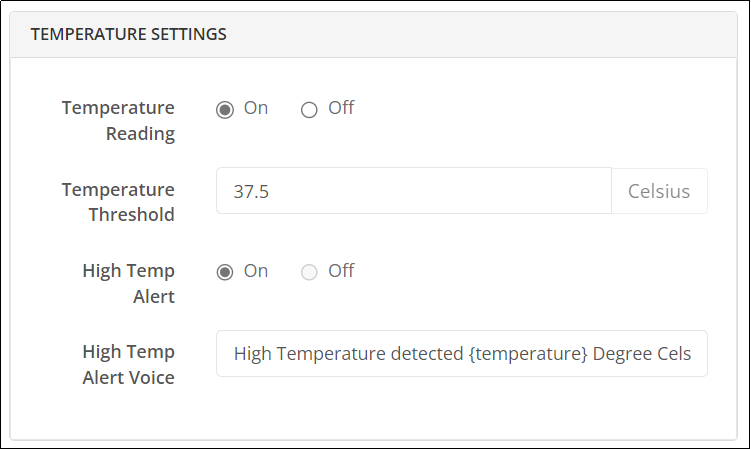The height and width of the screenshot is (449, 751).
Task: Place cursor on the 37.5 threshold value
Action: [251, 192]
